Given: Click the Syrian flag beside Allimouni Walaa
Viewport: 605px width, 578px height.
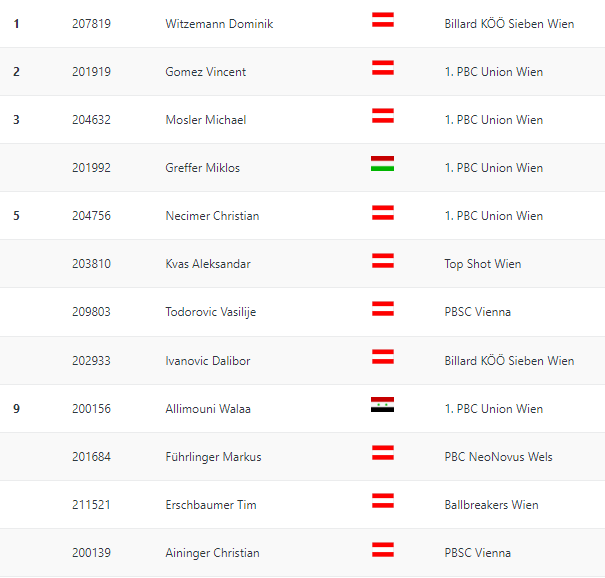Looking at the screenshot, I should pos(382,404).
